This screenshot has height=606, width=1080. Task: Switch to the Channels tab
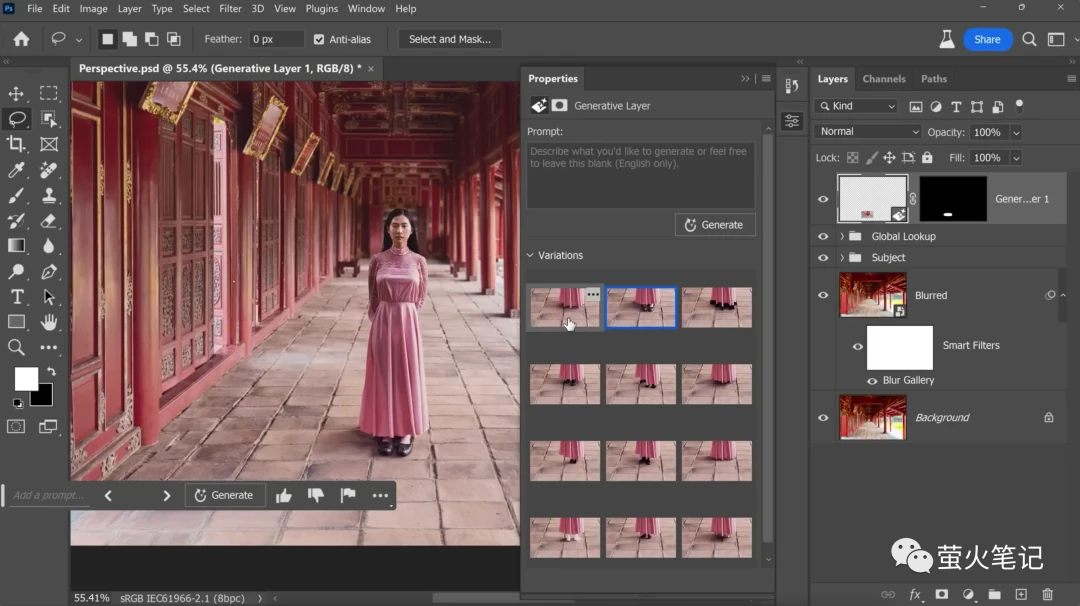(883, 79)
